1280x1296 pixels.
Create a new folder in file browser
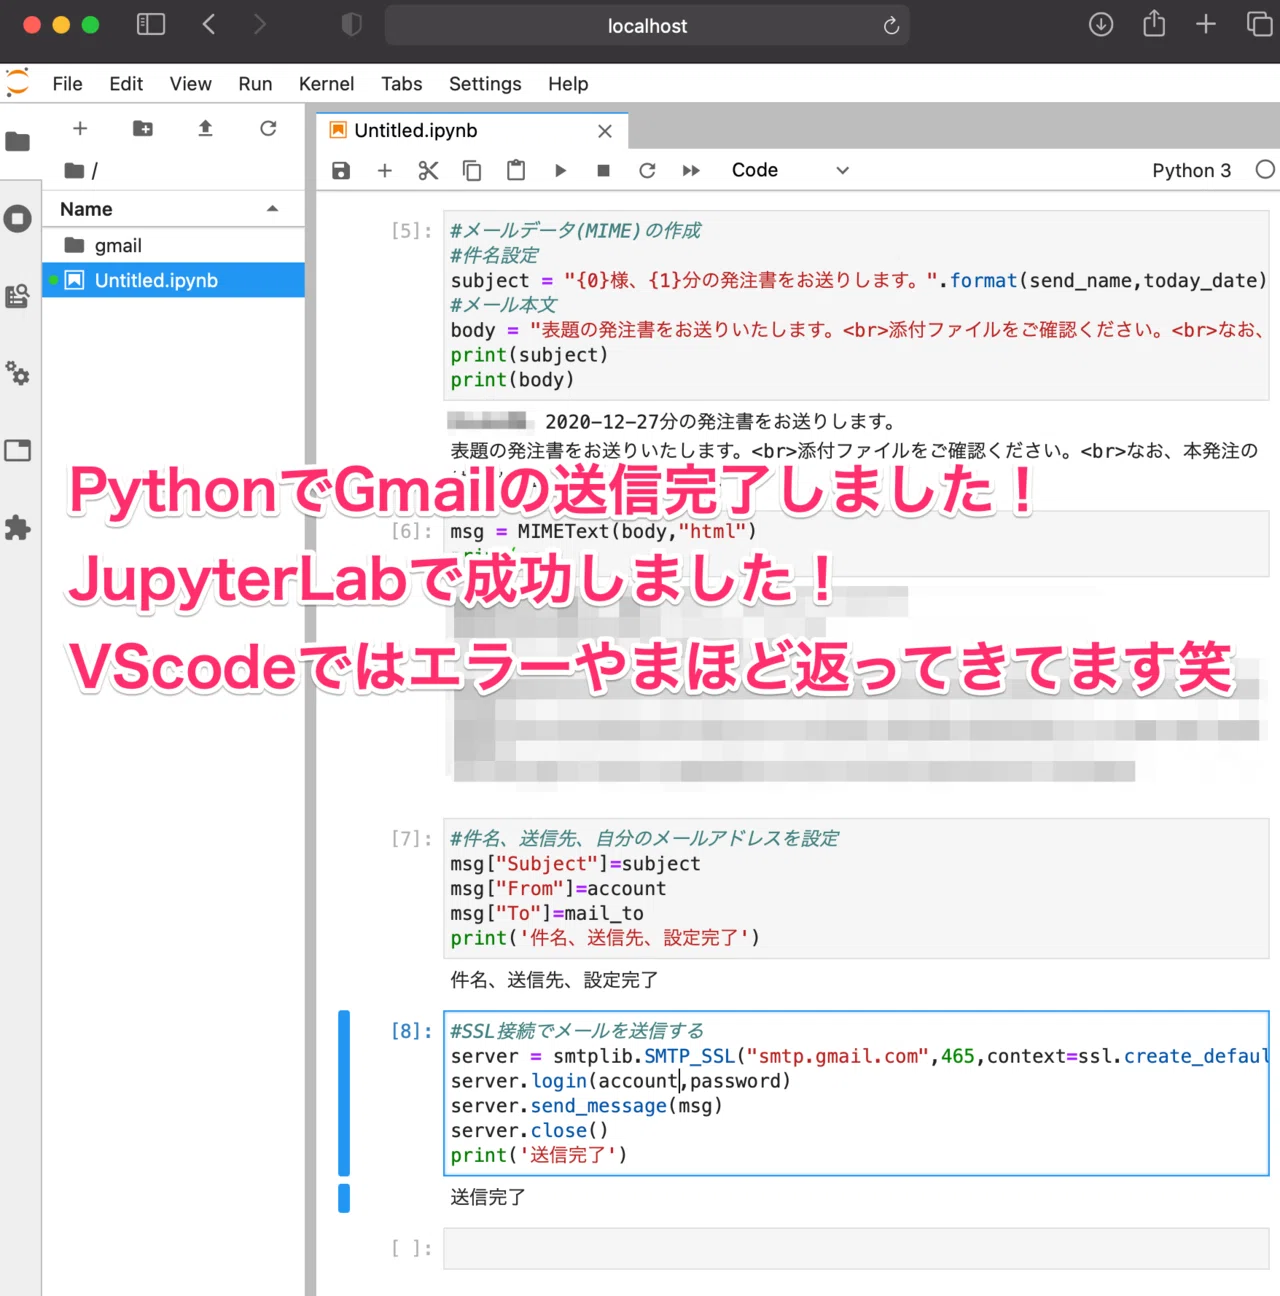(x=143, y=128)
